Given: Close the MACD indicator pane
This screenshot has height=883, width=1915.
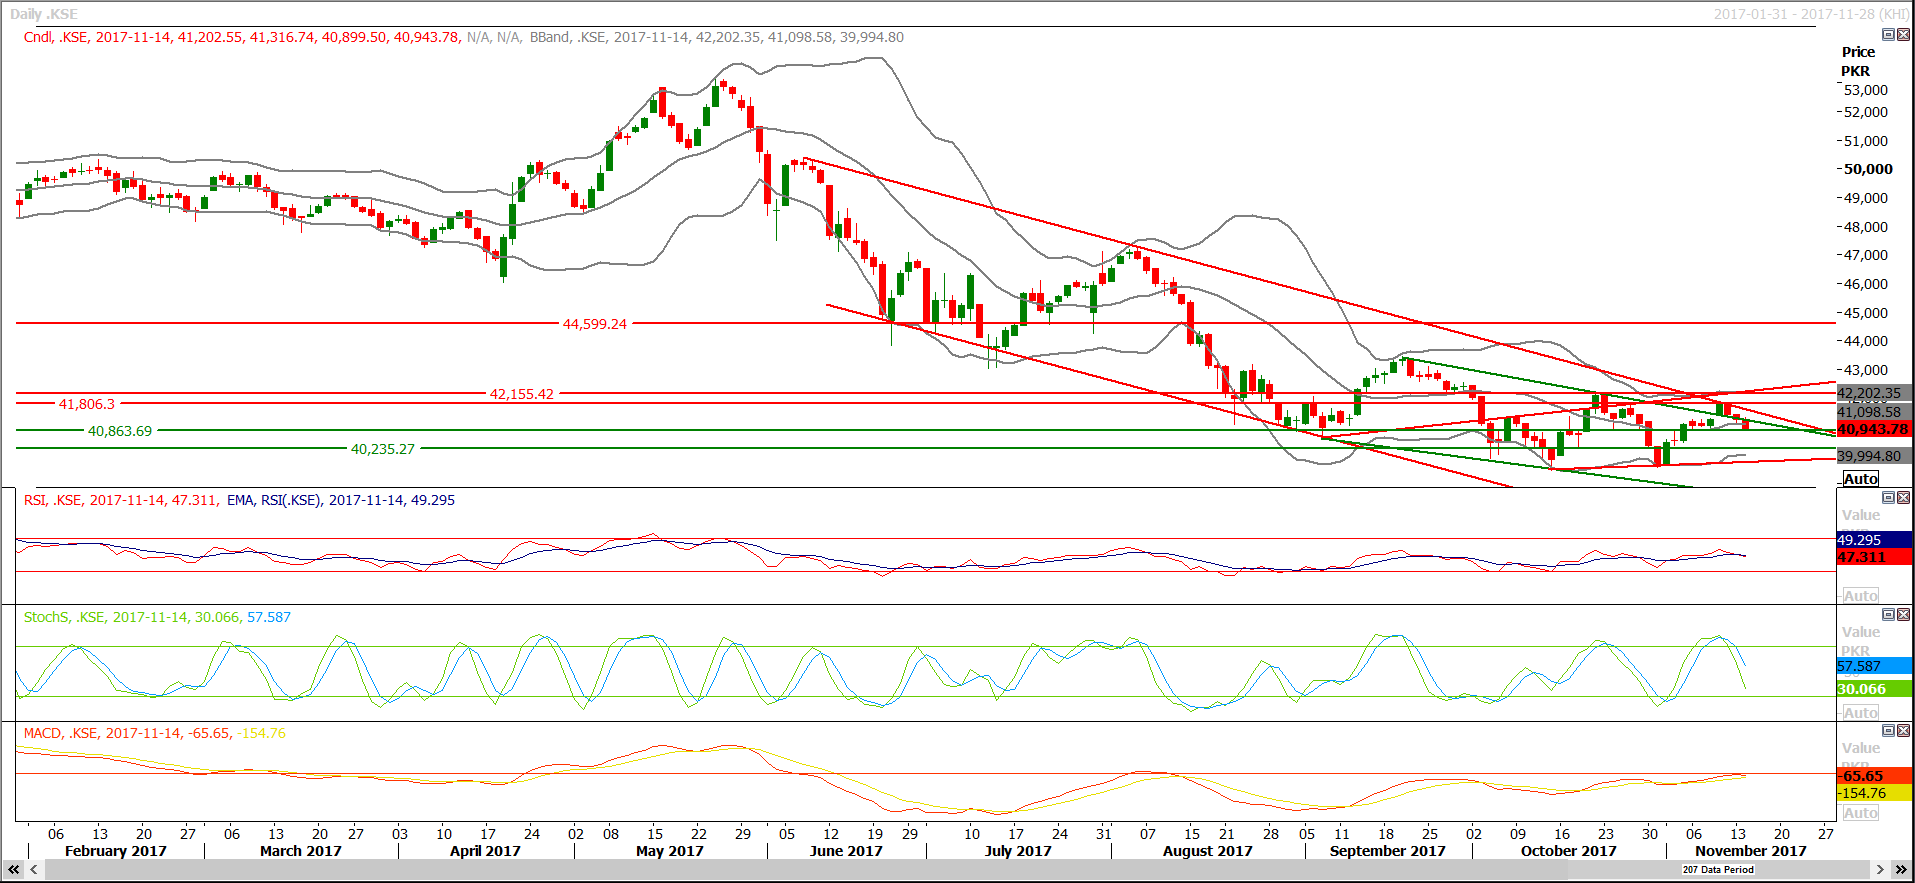Looking at the screenshot, I should tap(1903, 731).
